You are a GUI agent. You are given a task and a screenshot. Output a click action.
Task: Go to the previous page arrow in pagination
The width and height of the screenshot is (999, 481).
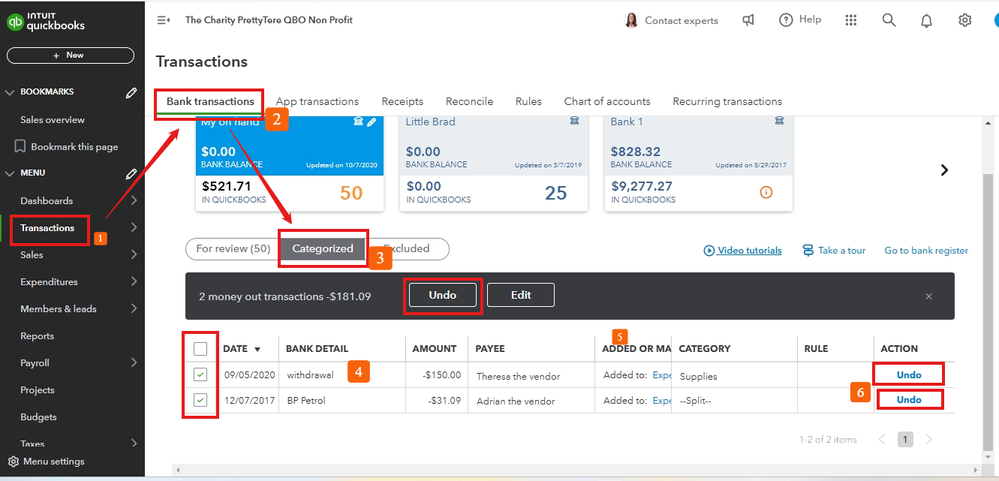click(x=882, y=439)
